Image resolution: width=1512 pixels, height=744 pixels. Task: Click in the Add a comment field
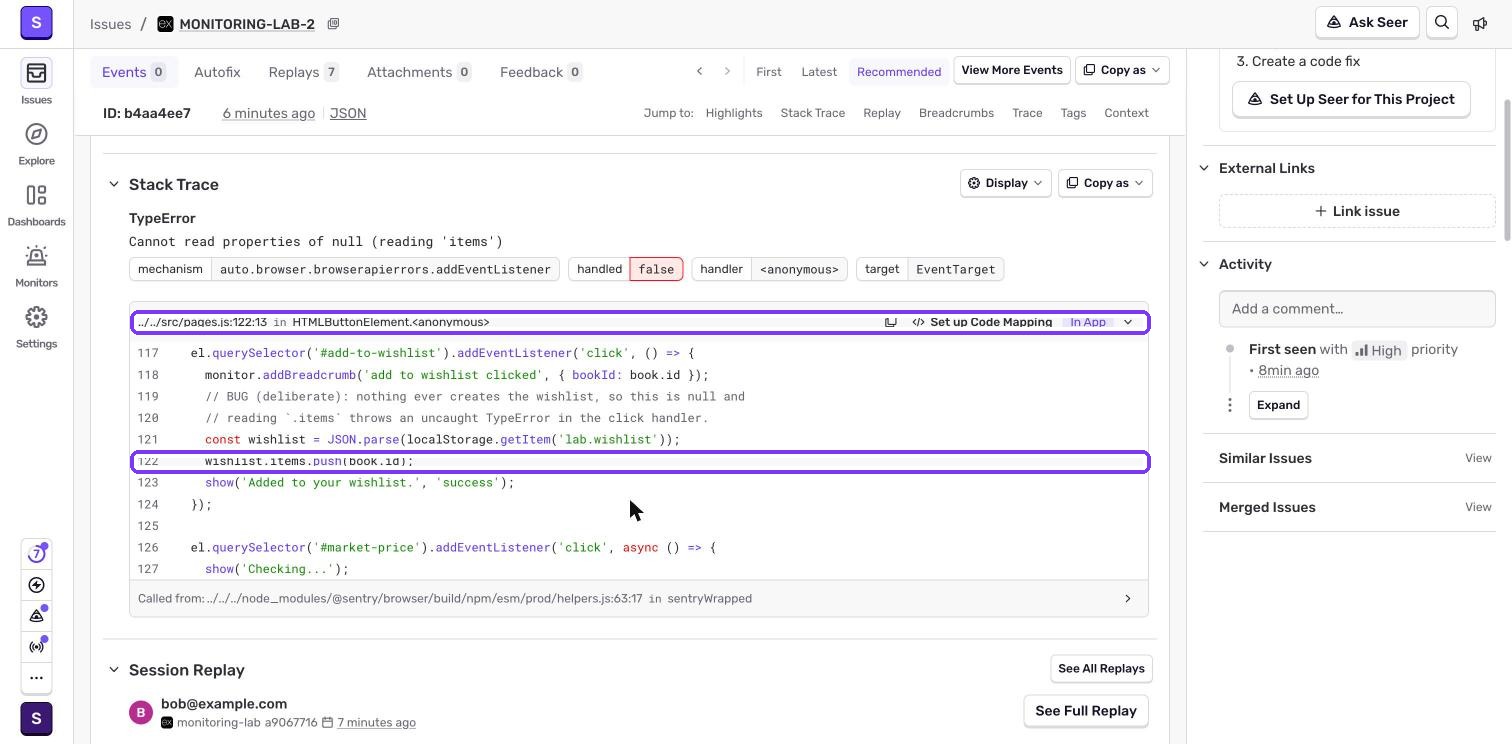point(1357,309)
